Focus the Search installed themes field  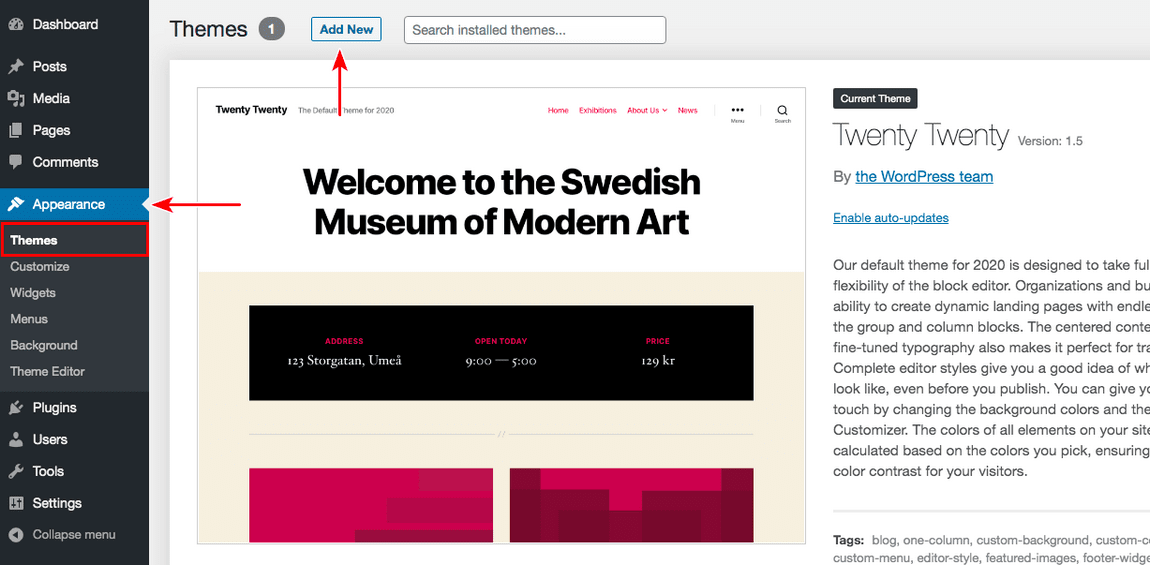pos(535,30)
